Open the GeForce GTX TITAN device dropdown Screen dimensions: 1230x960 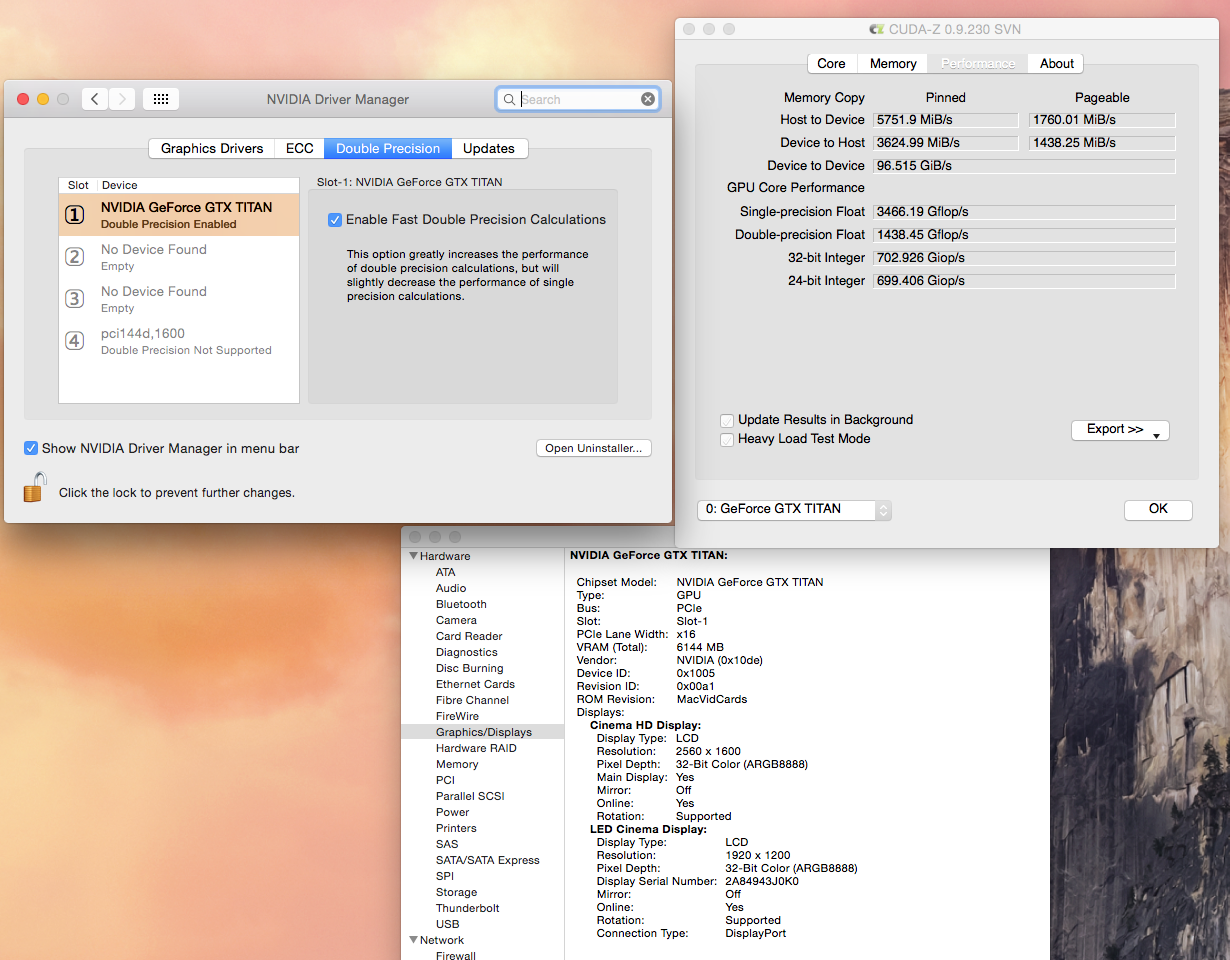point(794,509)
